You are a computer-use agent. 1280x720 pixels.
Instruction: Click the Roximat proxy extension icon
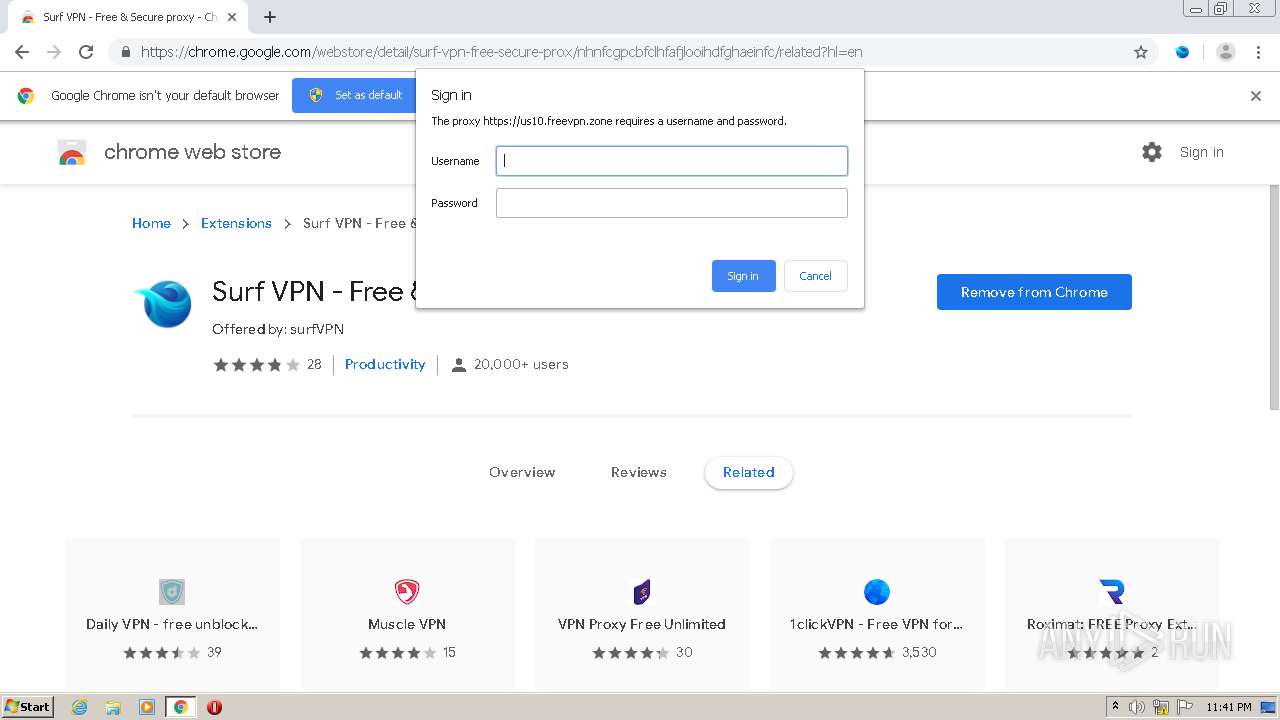[1112, 592]
